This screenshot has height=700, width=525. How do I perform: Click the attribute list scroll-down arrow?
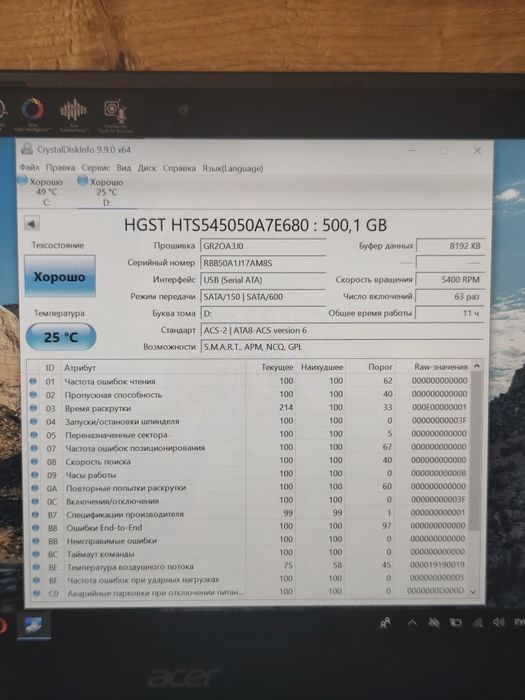point(474,592)
